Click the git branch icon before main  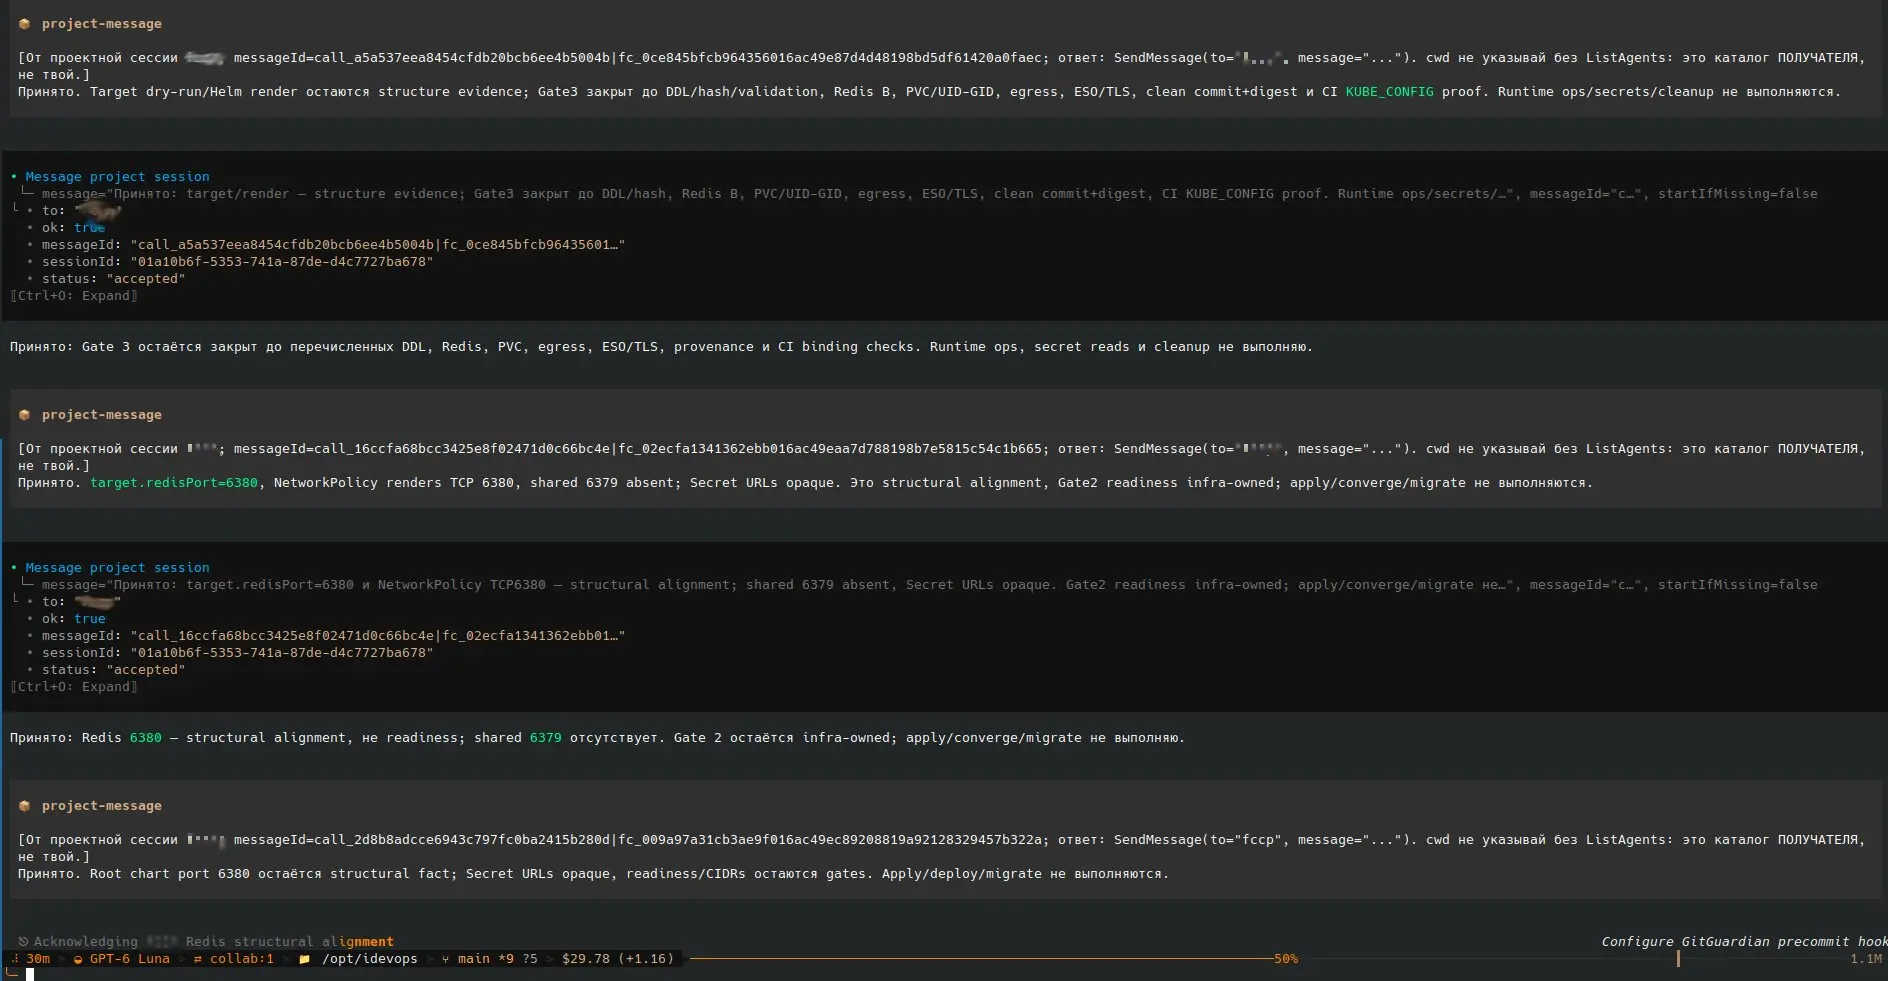click(445, 959)
